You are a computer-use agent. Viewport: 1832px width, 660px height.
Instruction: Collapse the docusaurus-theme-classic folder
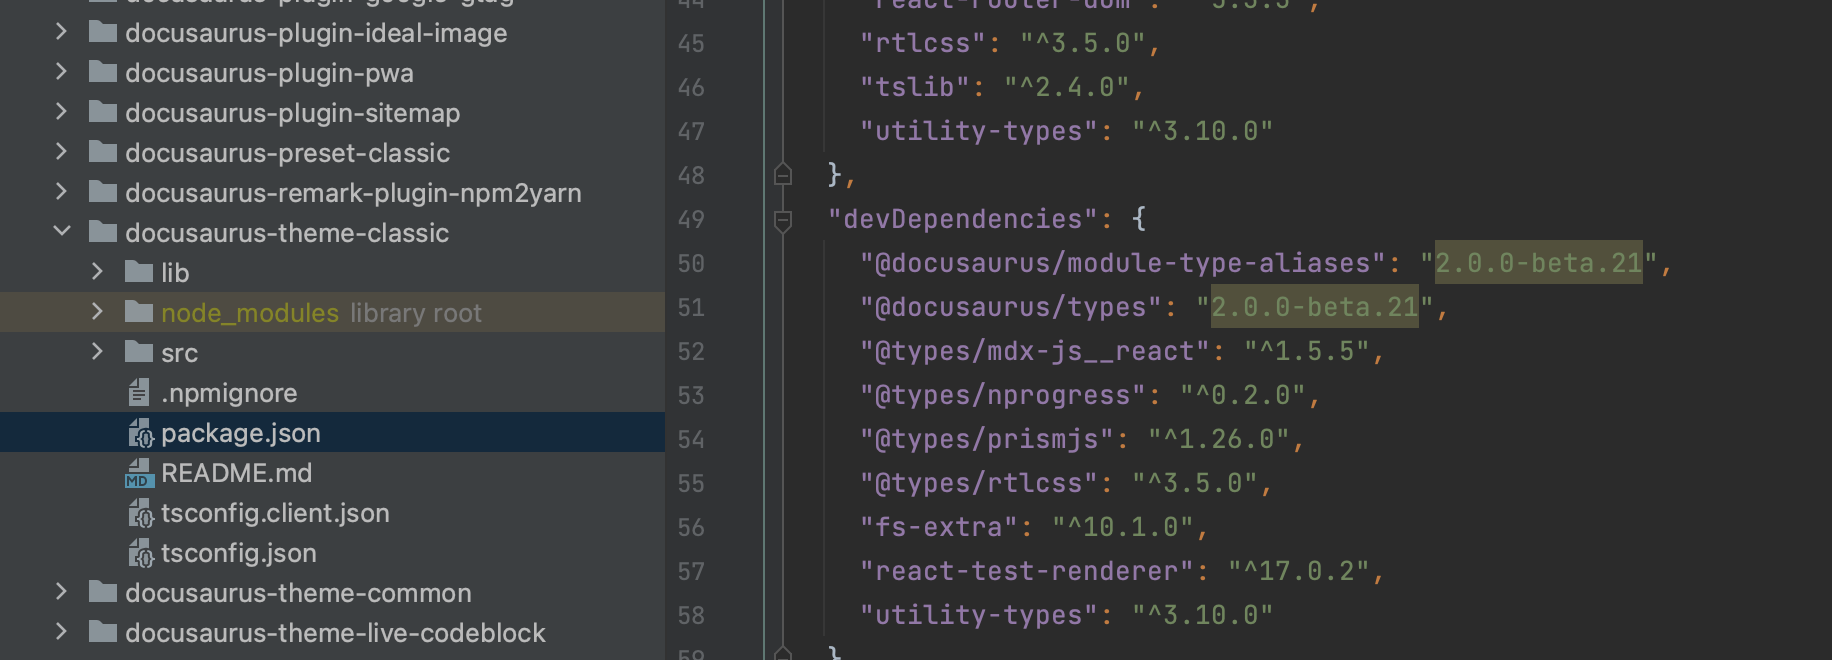(62, 232)
